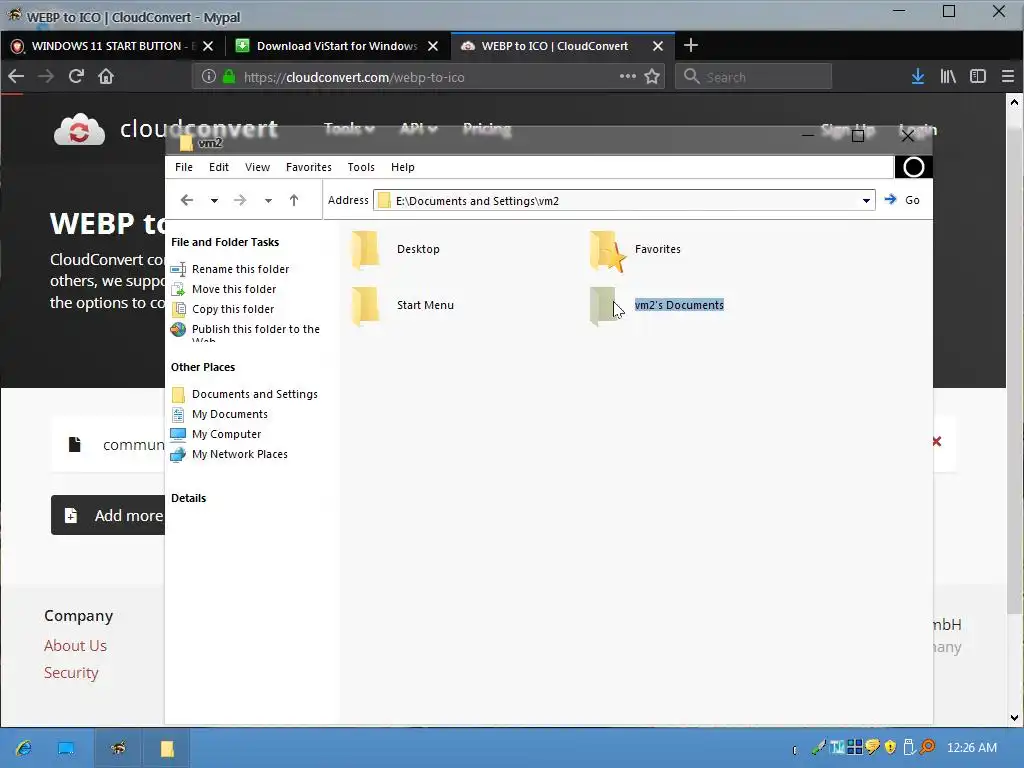
Task: Click the browser Search box
Action: 754,76
